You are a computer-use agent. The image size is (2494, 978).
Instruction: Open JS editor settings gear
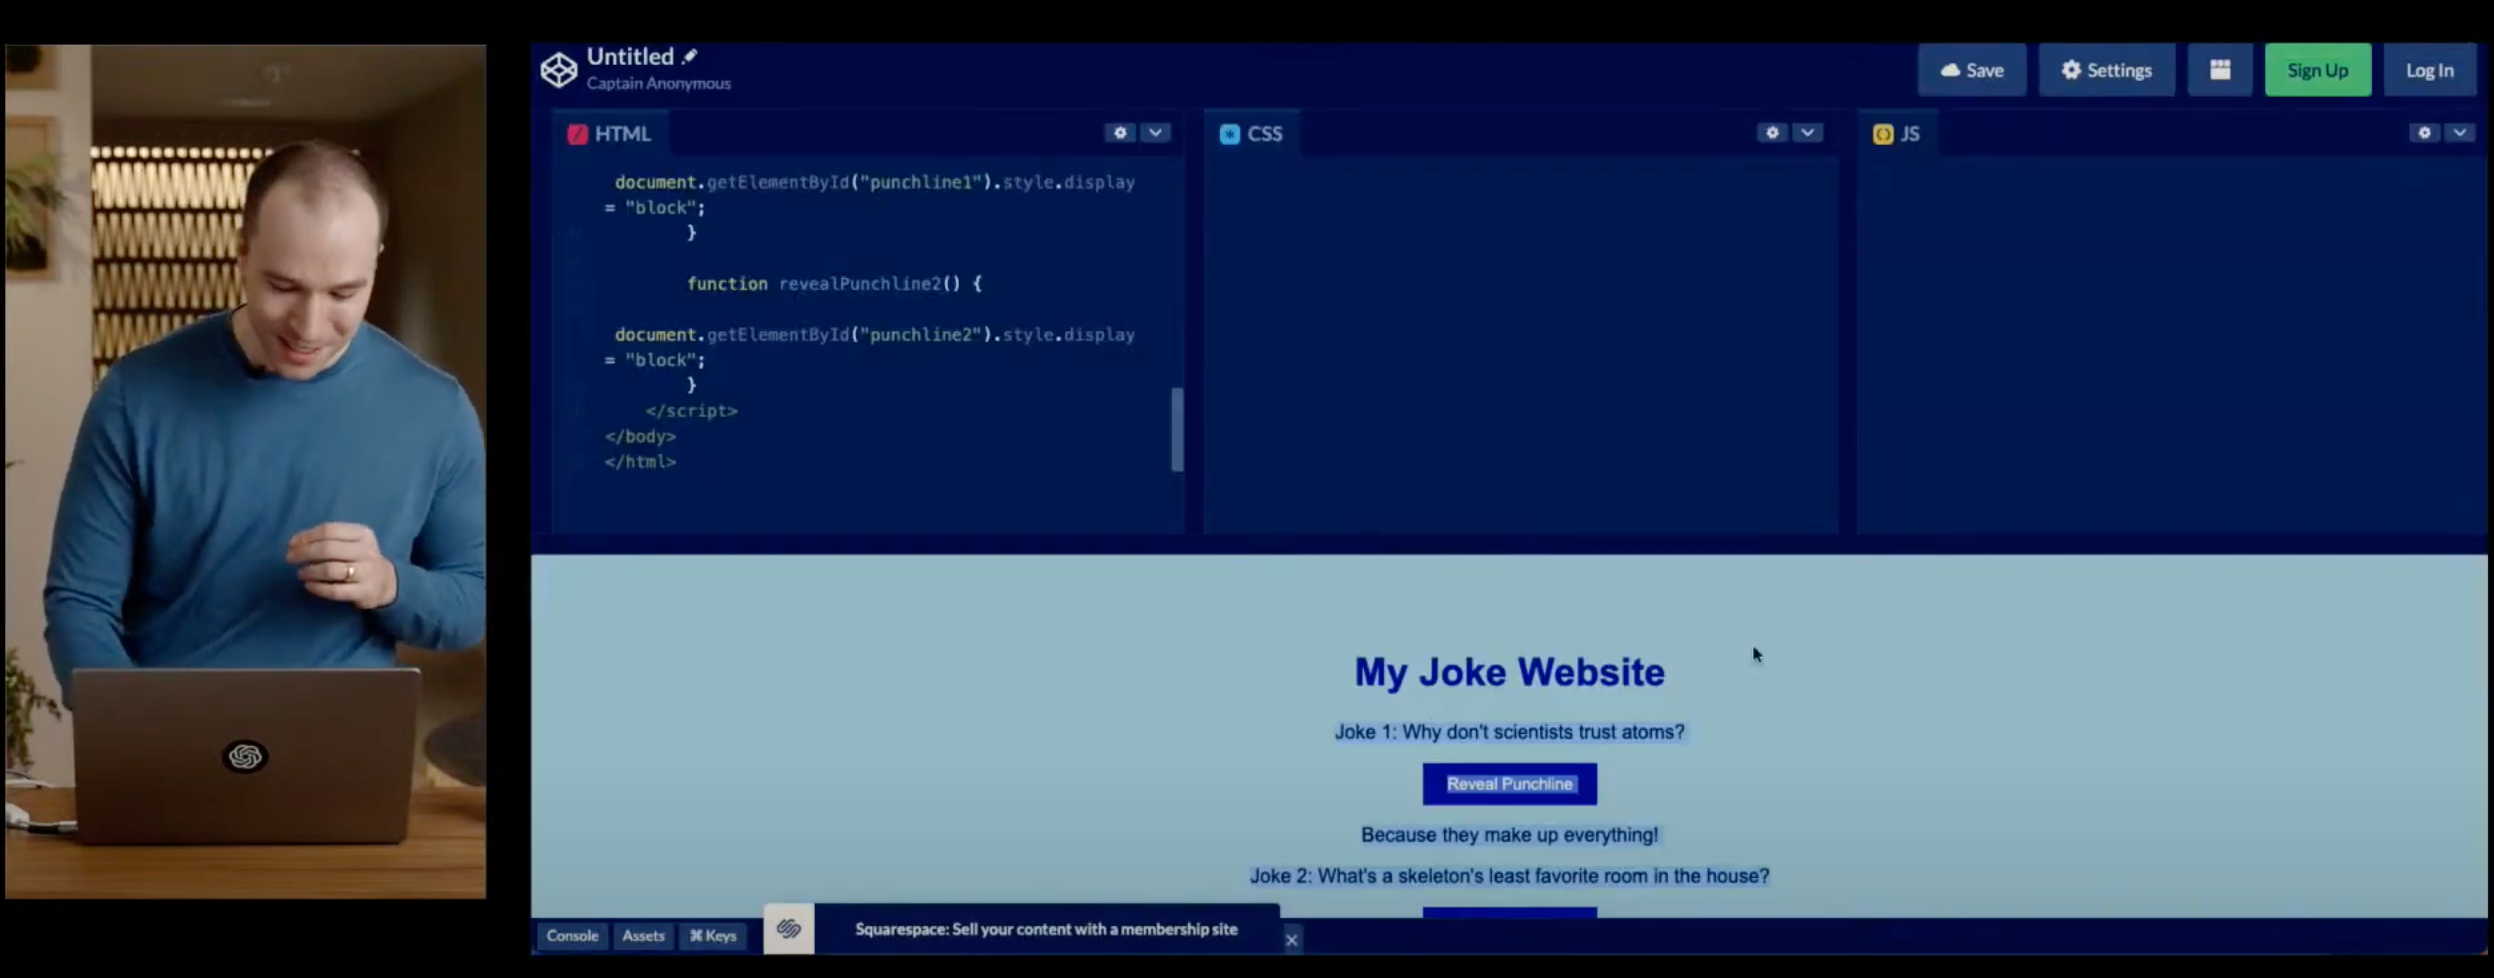(2424, 132)
